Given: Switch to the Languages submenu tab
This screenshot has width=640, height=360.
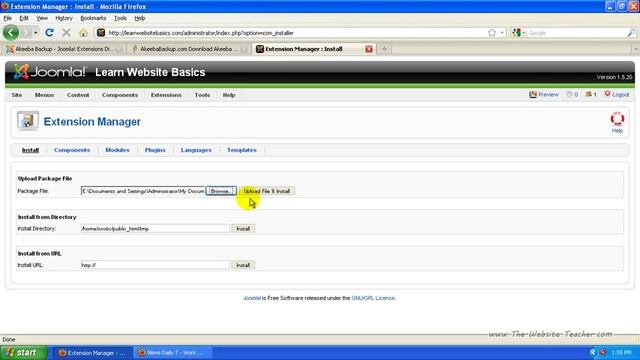Looking at the screenshot, I should point(196,150).
